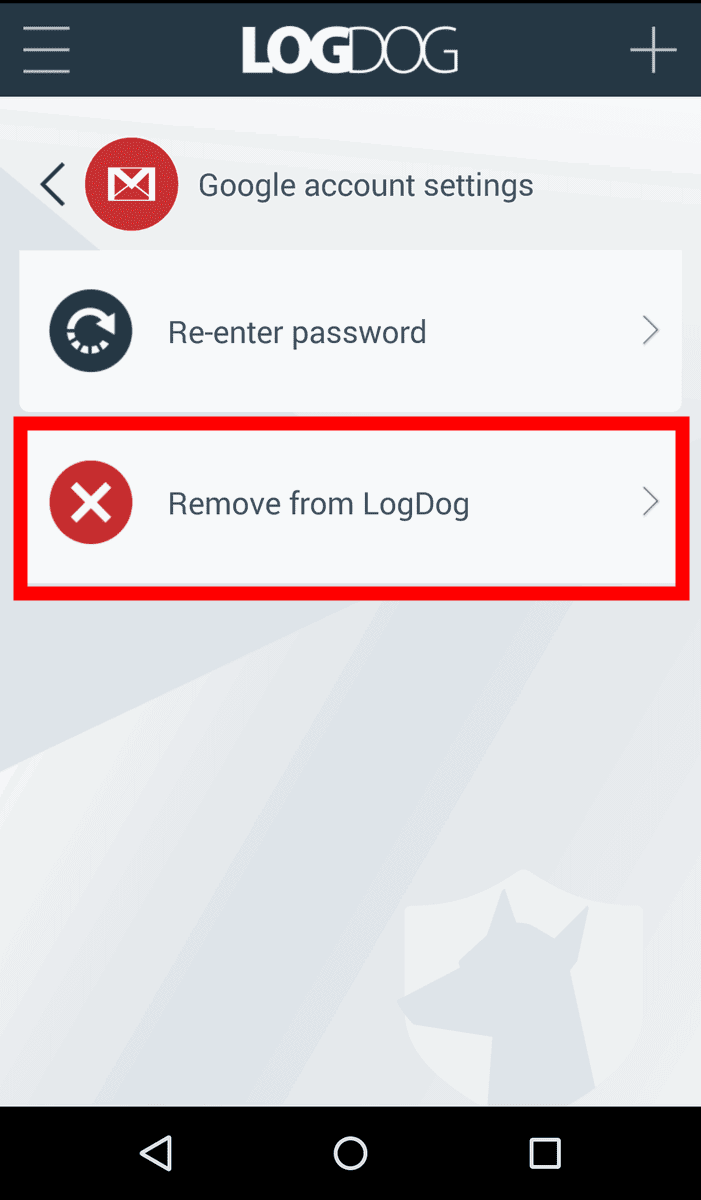Image resolution: width=701 pixels, height=1200 pixels.
Task: Tap the plus icon to add account
Action: (653, 48)
